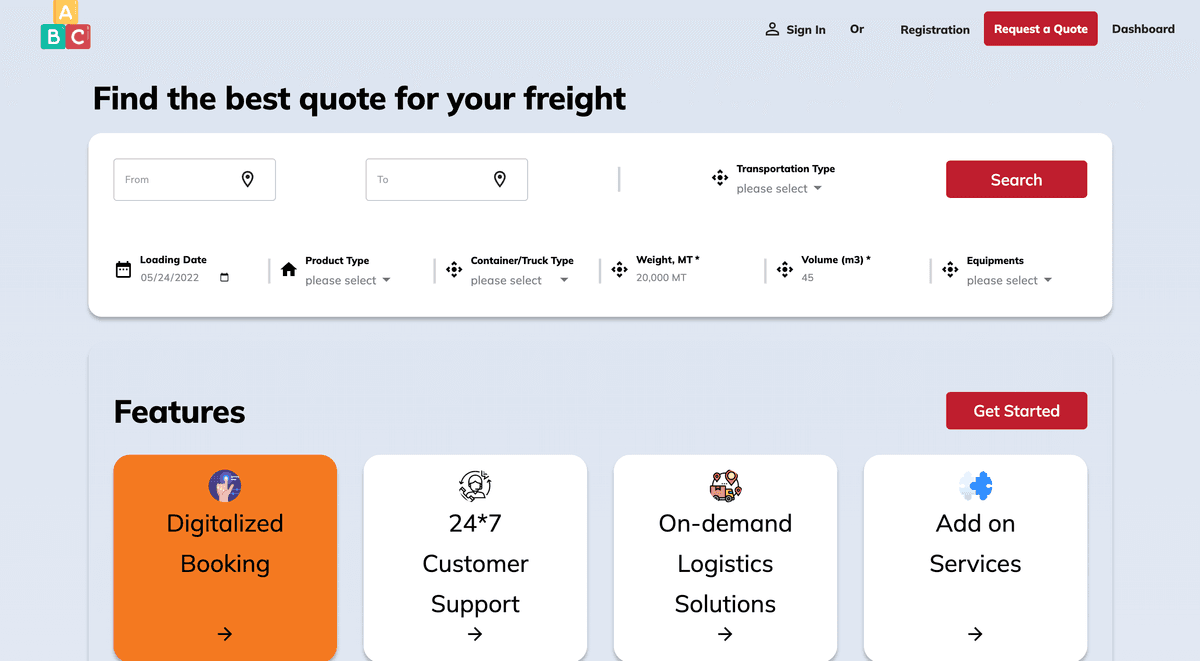Open the calendar icon beside Loading Date

[x=123, y=268]
